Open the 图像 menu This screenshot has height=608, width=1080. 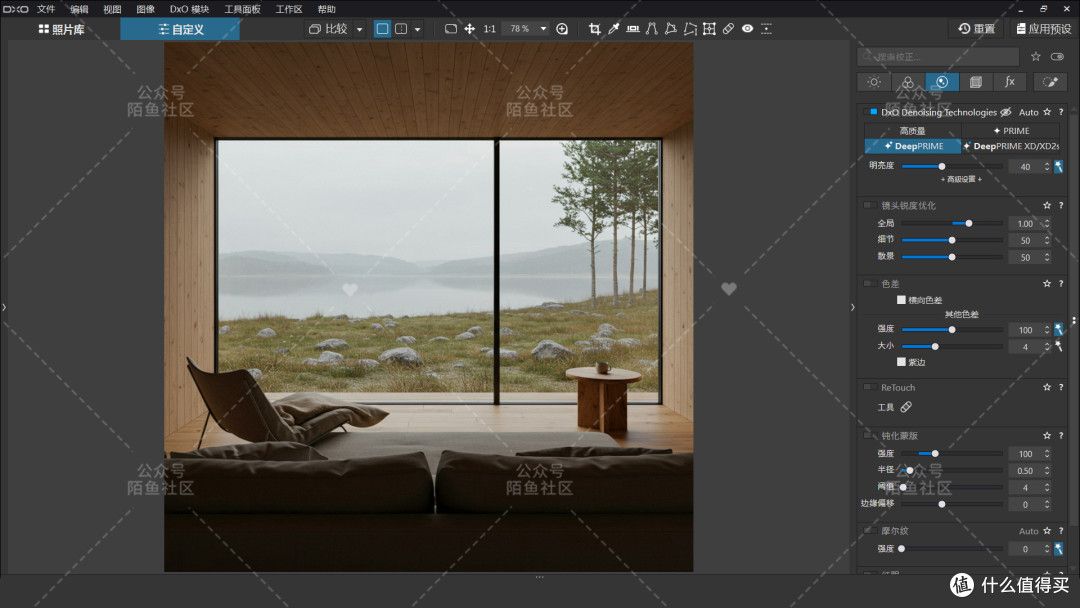click(x=145, y=9)
